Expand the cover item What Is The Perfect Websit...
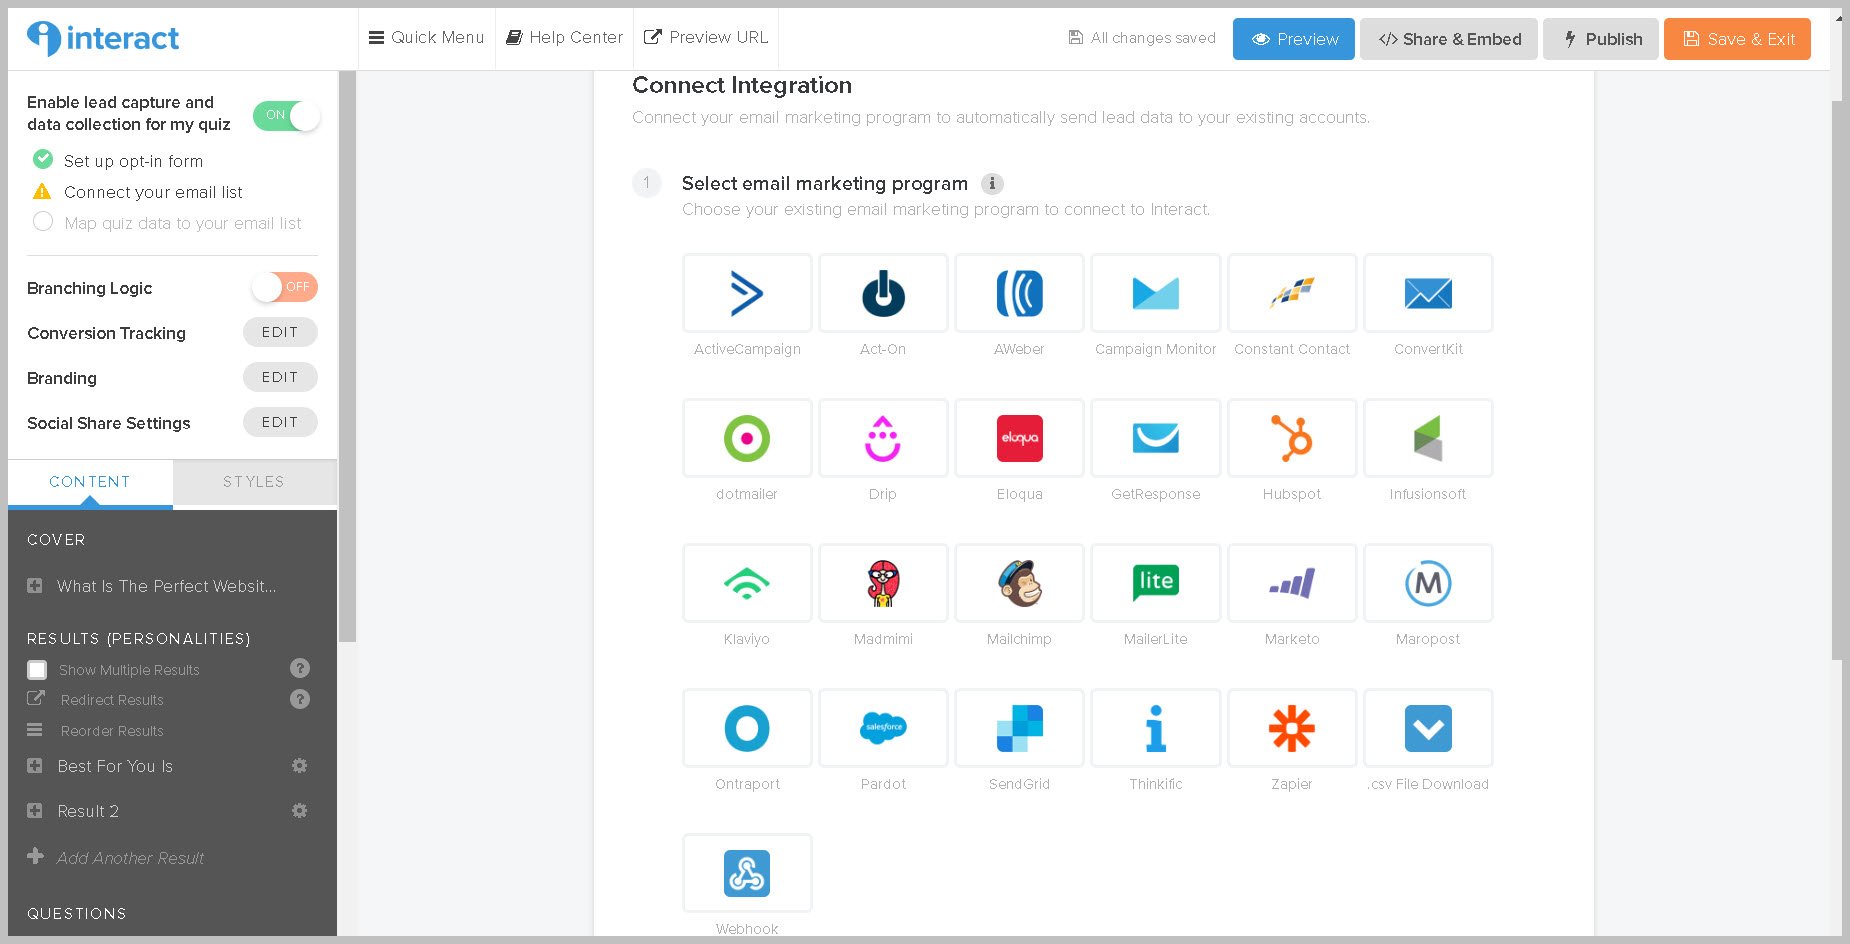The width and height of the screenshot is (1850, 944). click(x=35, y=586)
